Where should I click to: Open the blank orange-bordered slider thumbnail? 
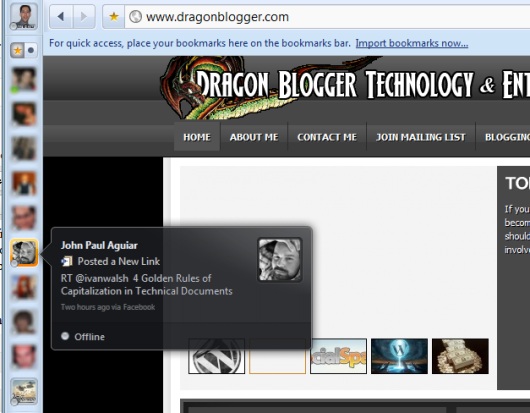click(x=277, y=356)
